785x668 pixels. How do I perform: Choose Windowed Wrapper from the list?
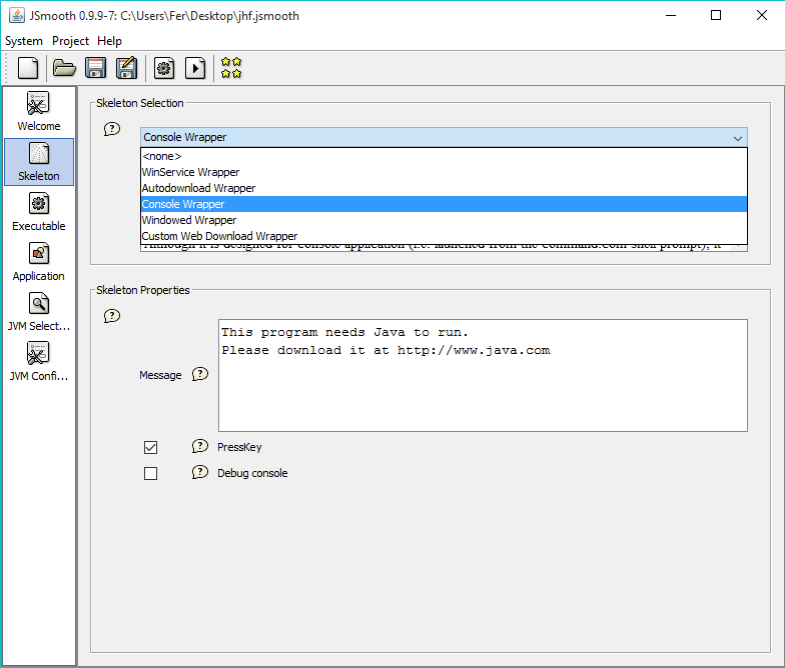coord(189,220)
